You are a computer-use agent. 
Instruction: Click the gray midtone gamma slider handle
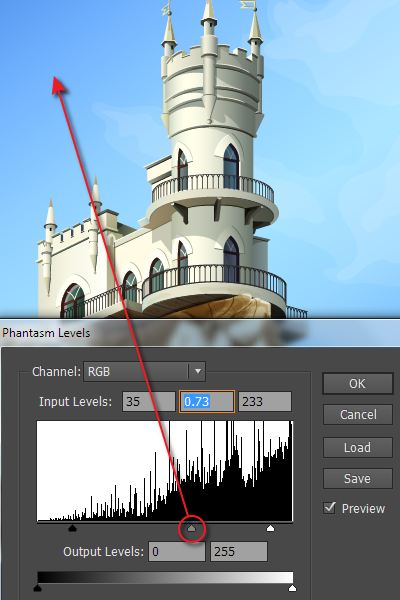[191, 528]
